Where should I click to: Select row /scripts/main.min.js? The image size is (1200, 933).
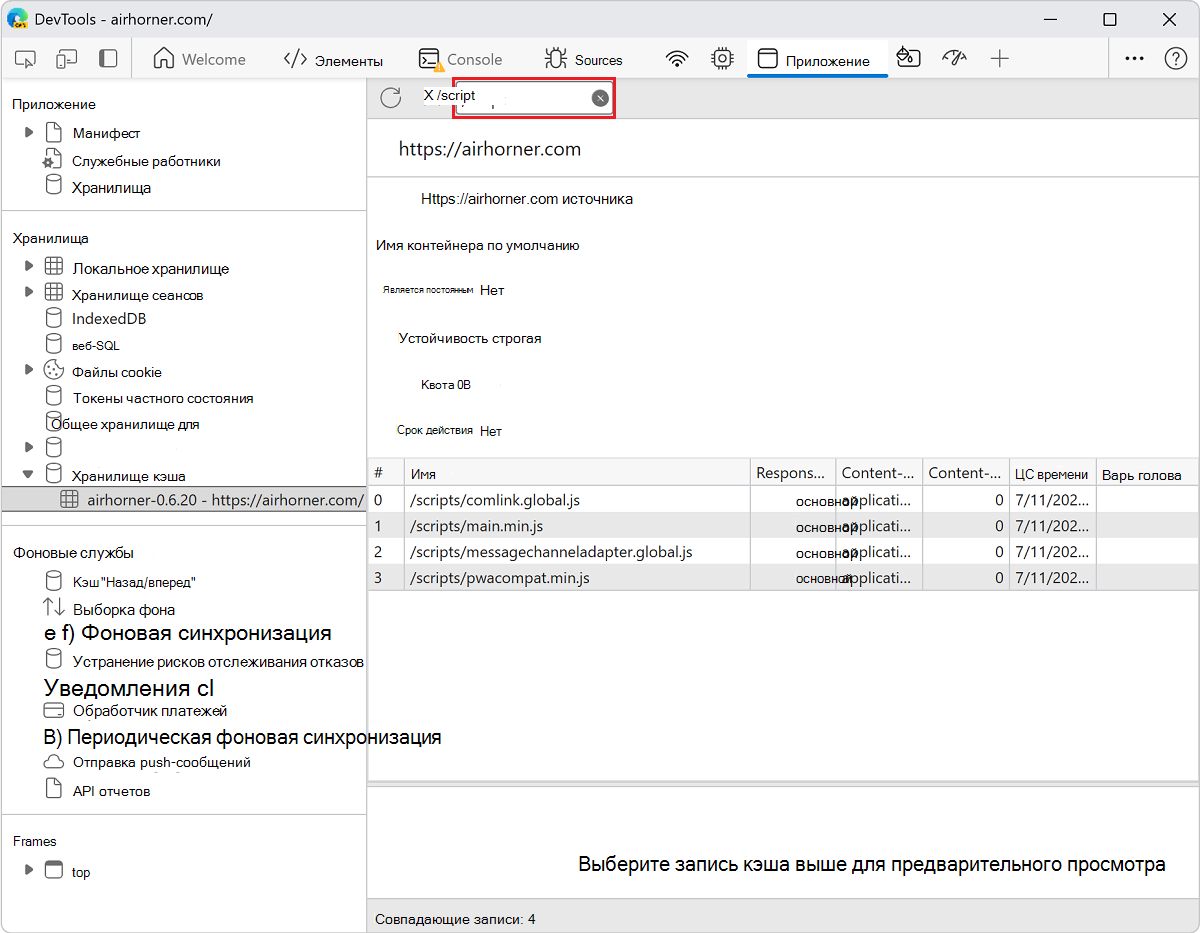[x=783, y=525]
